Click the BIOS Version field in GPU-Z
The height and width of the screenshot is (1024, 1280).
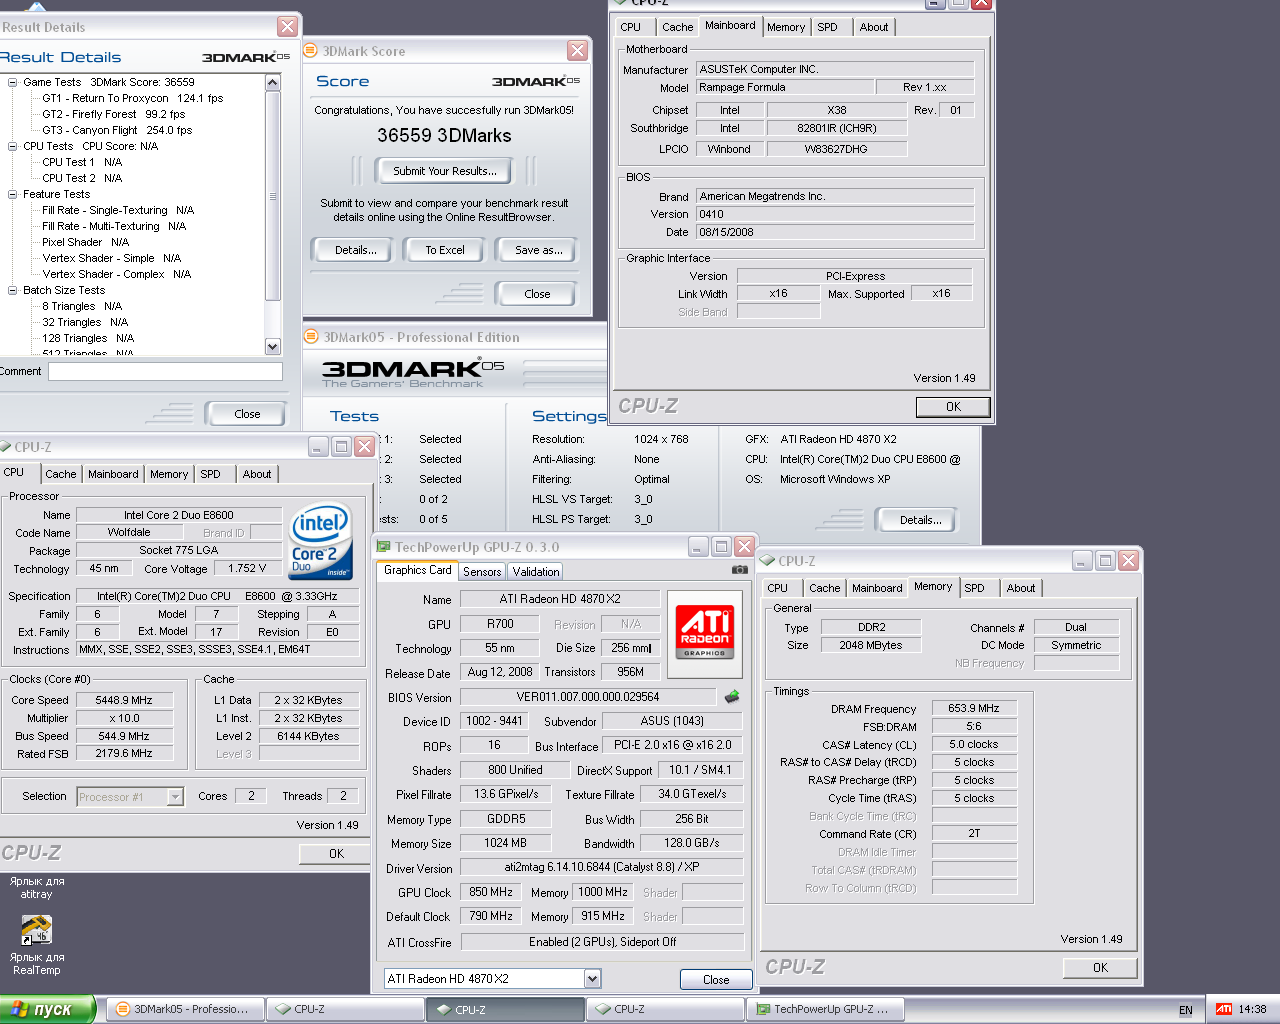587,697
